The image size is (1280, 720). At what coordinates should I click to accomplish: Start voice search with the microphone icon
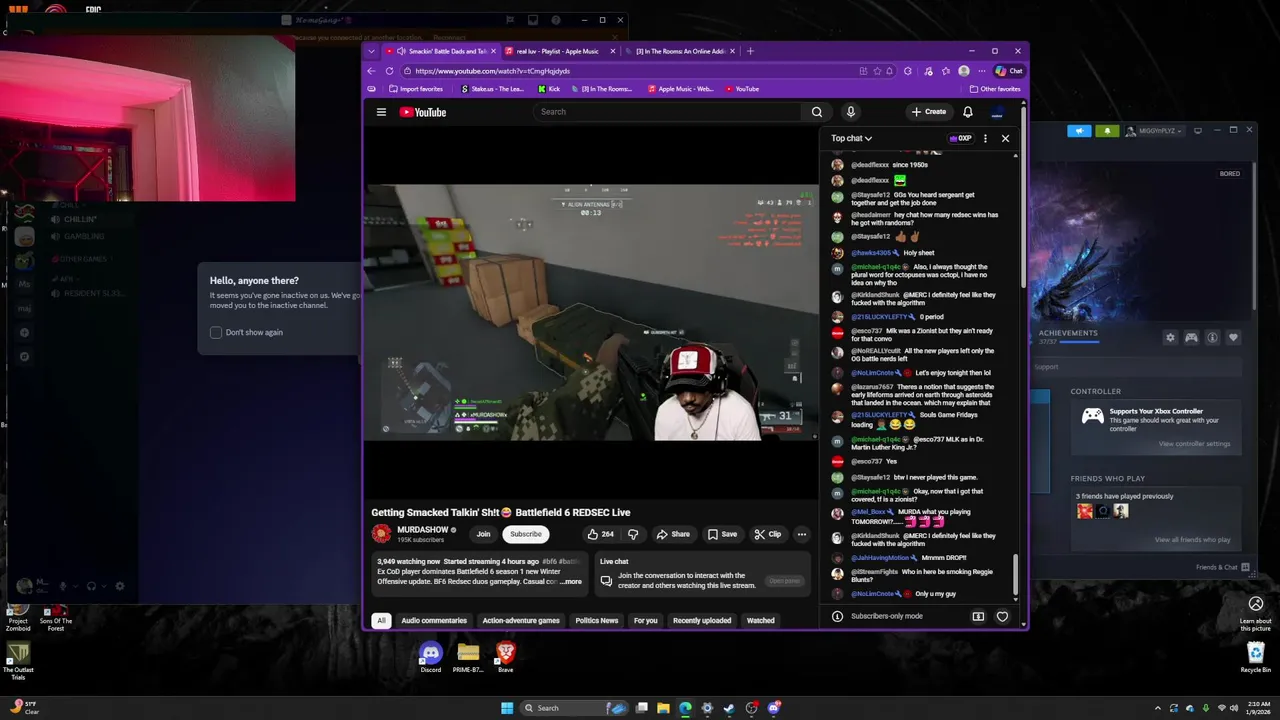point(850,112)
